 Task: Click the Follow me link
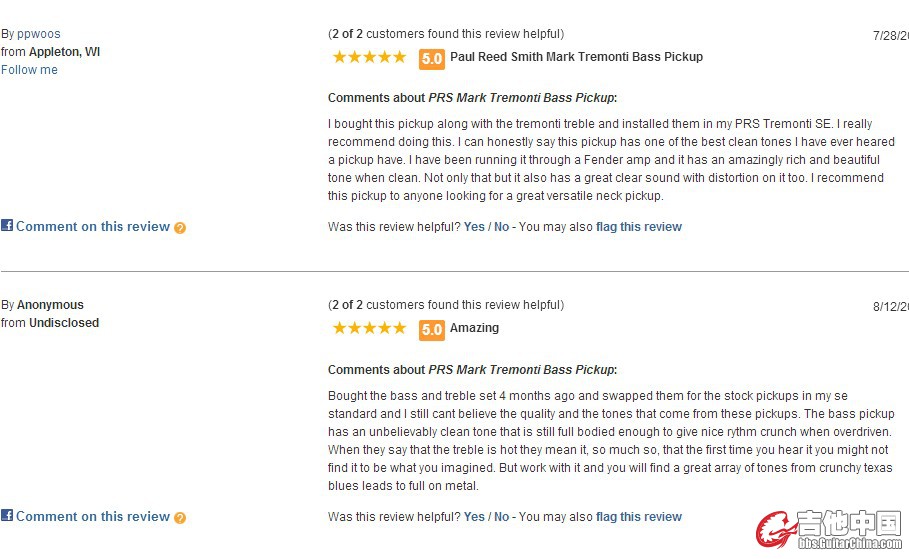tap(29, 70)
